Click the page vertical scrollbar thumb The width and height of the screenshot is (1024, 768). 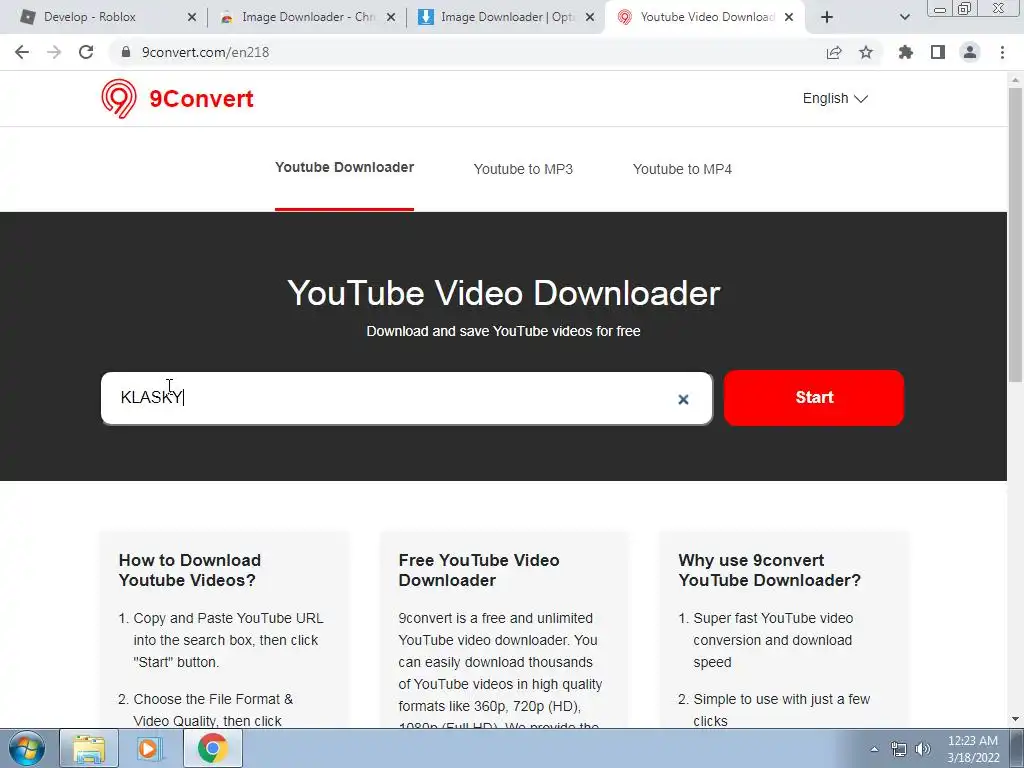point(1015,235)
